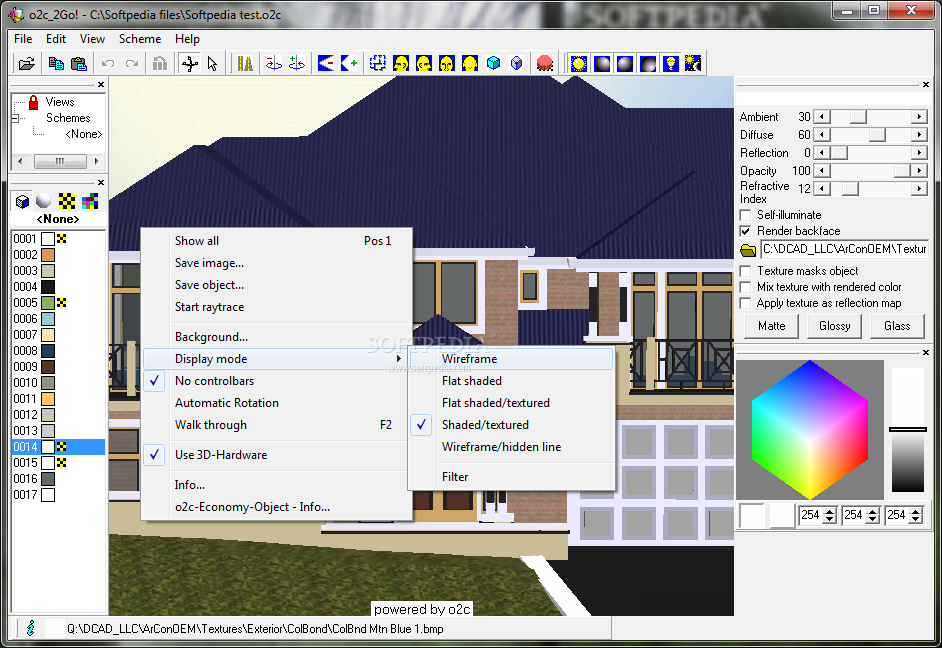Pick a color in the hexagon color picker

point(810,430)
